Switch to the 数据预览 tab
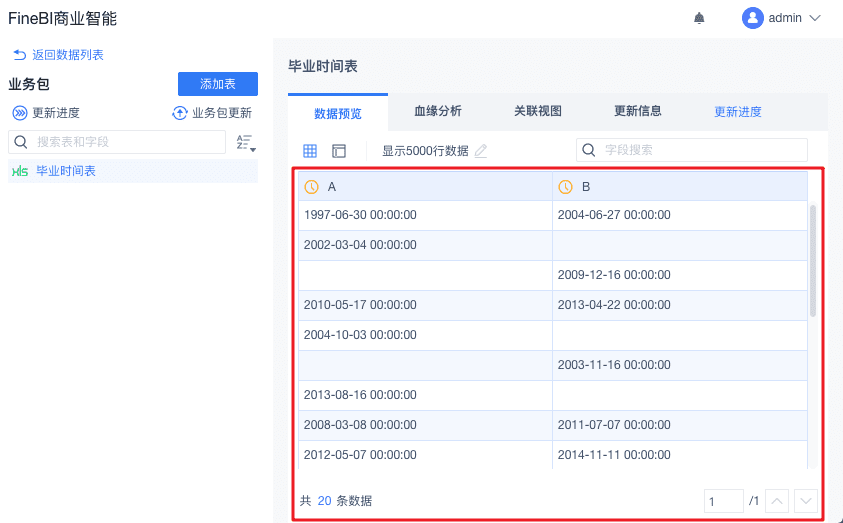This screenshot has width=843, height=523. click(x=338, y=113)
